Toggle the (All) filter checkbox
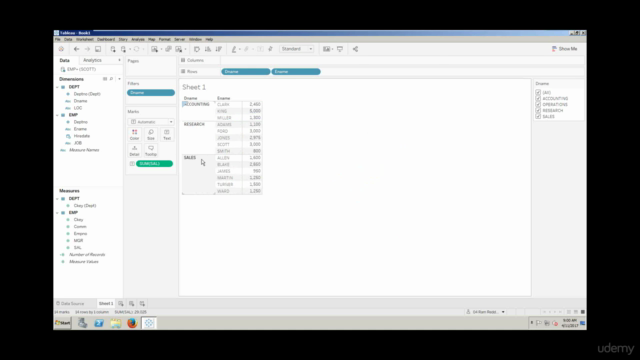The width and height of the screenshot is (640, 360). tap(538, 93)
